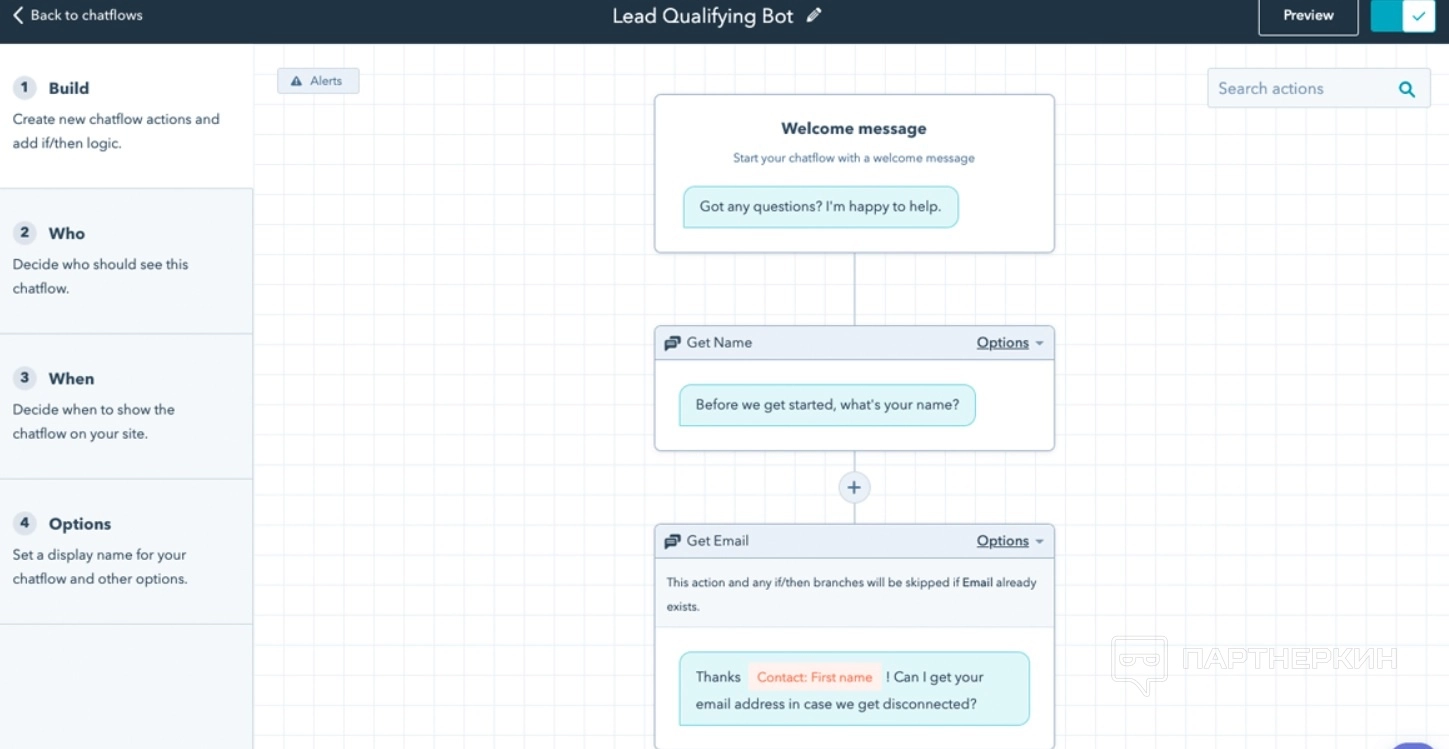Select the Welcome message card

coord(854,129)
